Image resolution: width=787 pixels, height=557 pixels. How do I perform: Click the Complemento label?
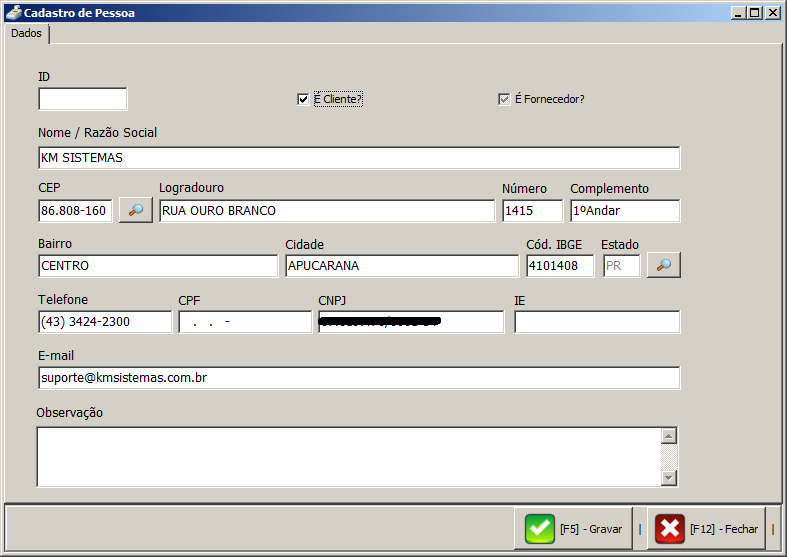609,189
